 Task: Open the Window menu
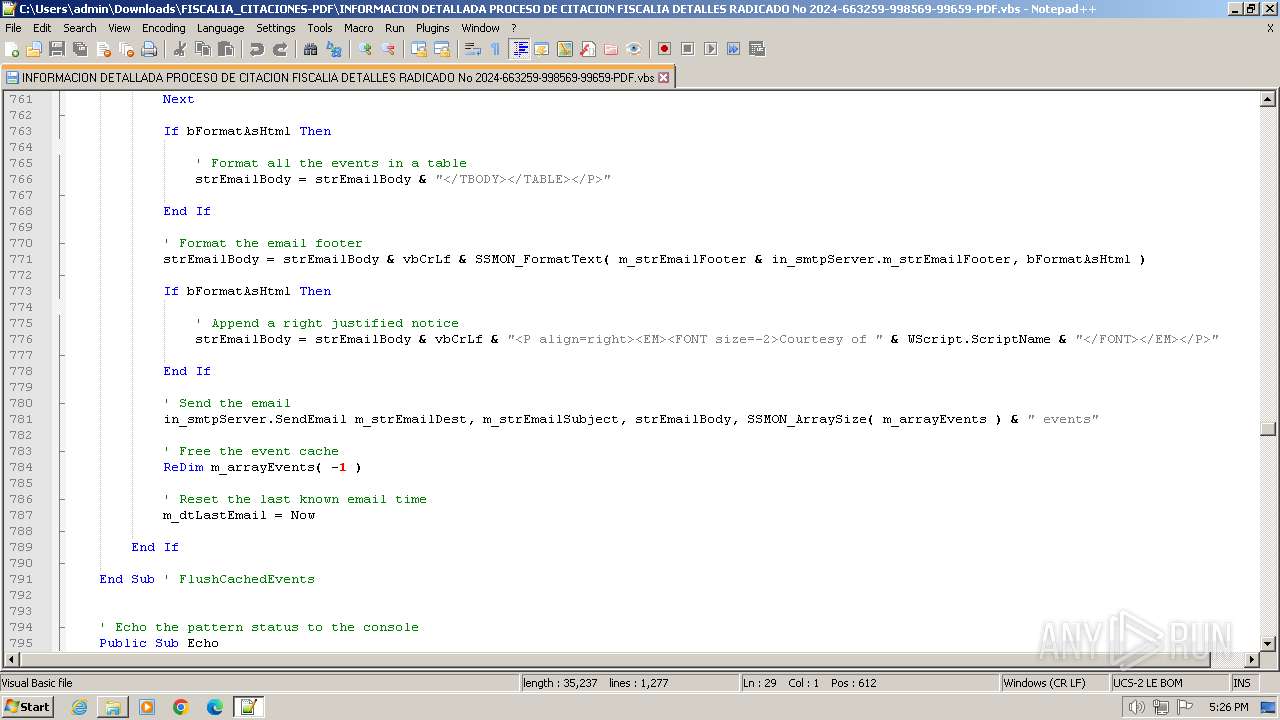point(480,28)
